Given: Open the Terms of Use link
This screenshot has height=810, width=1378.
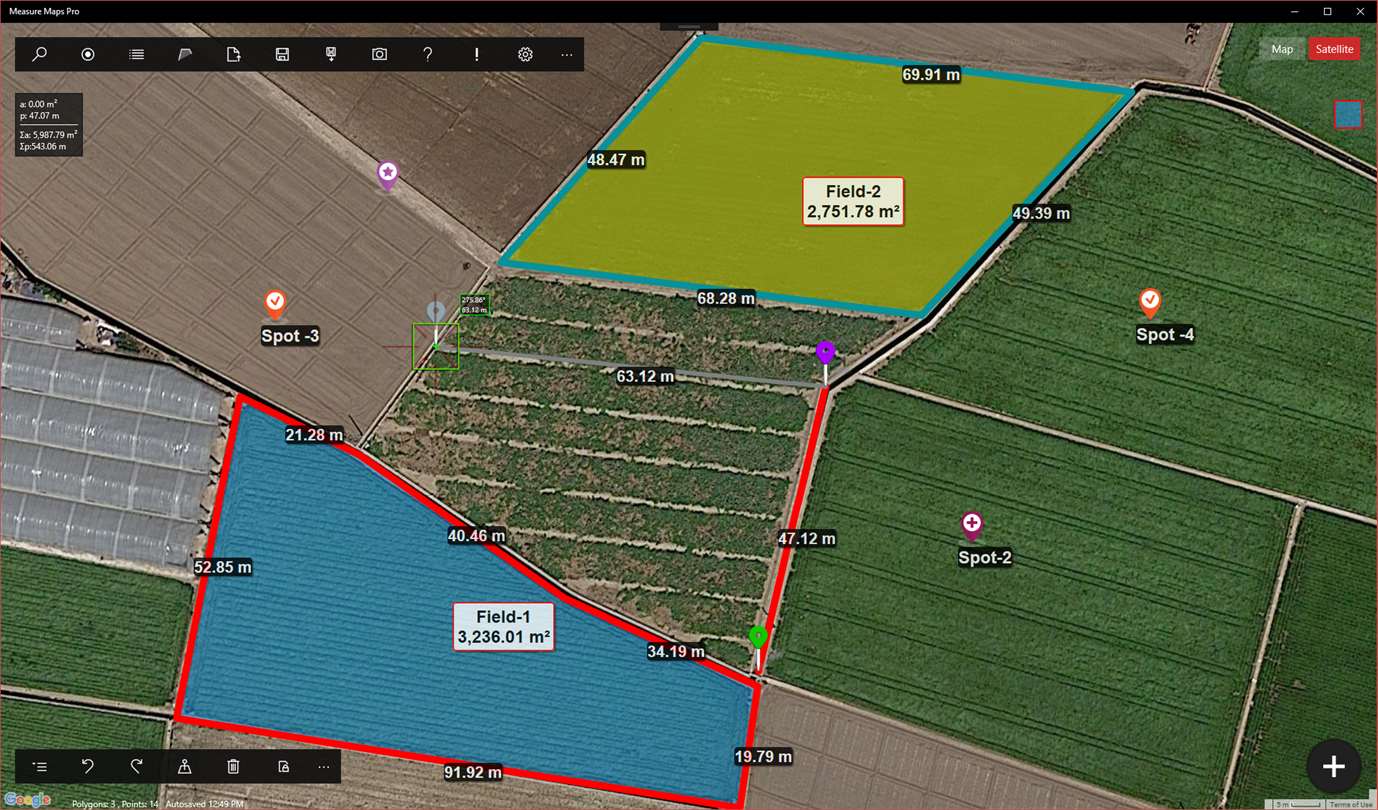Looking at the screenshot, I should coord(1351,804).
